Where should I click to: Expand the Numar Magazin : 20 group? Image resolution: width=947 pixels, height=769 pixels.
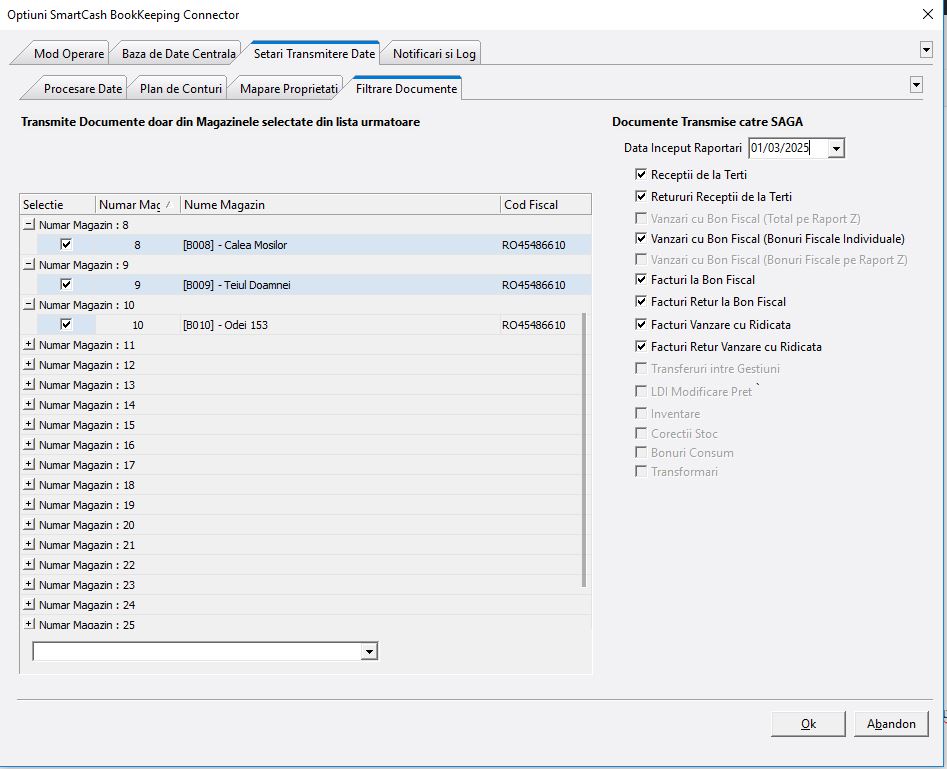tap(28, 524)
